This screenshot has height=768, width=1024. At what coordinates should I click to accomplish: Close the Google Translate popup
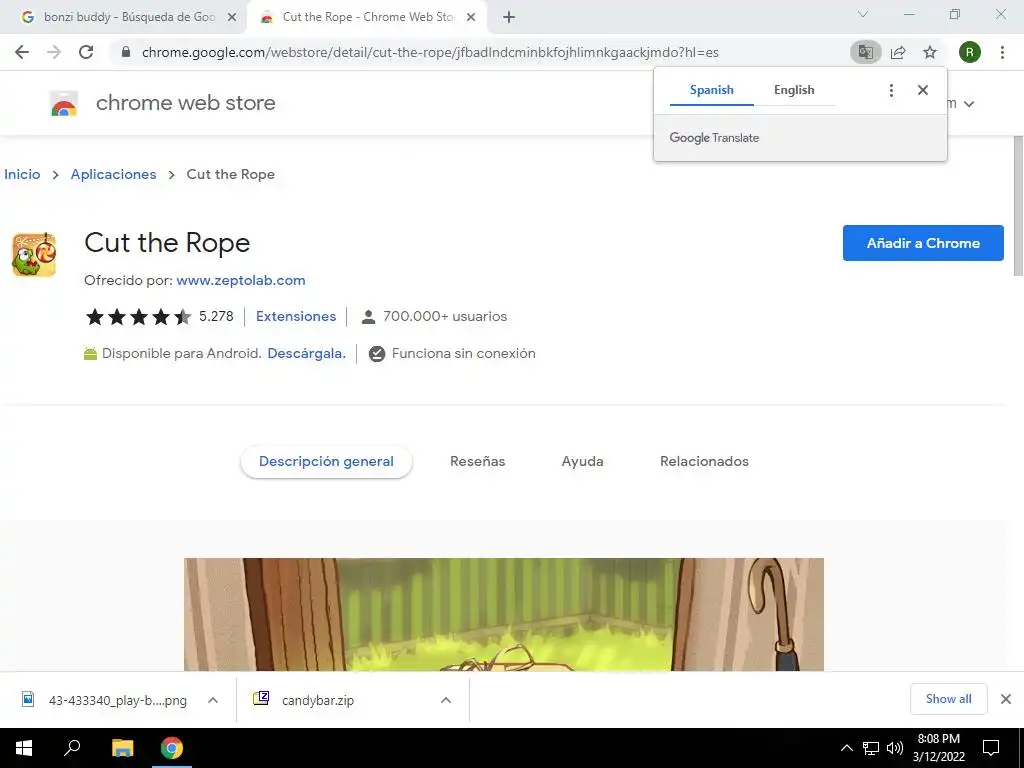(x=923, y=90)
